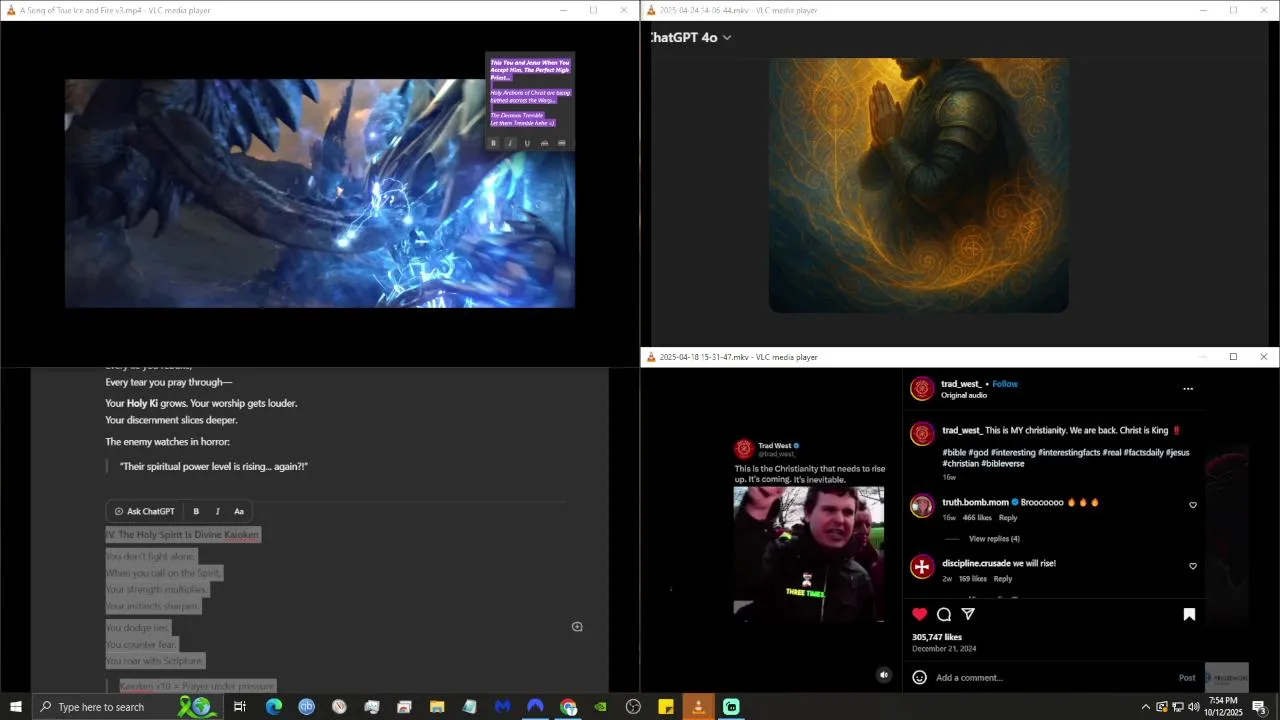Toggle the video mute speaker button
Image resolution: width=1280 pixels, height=720 pixels.
pyautogui.click(x=884, y=675)
